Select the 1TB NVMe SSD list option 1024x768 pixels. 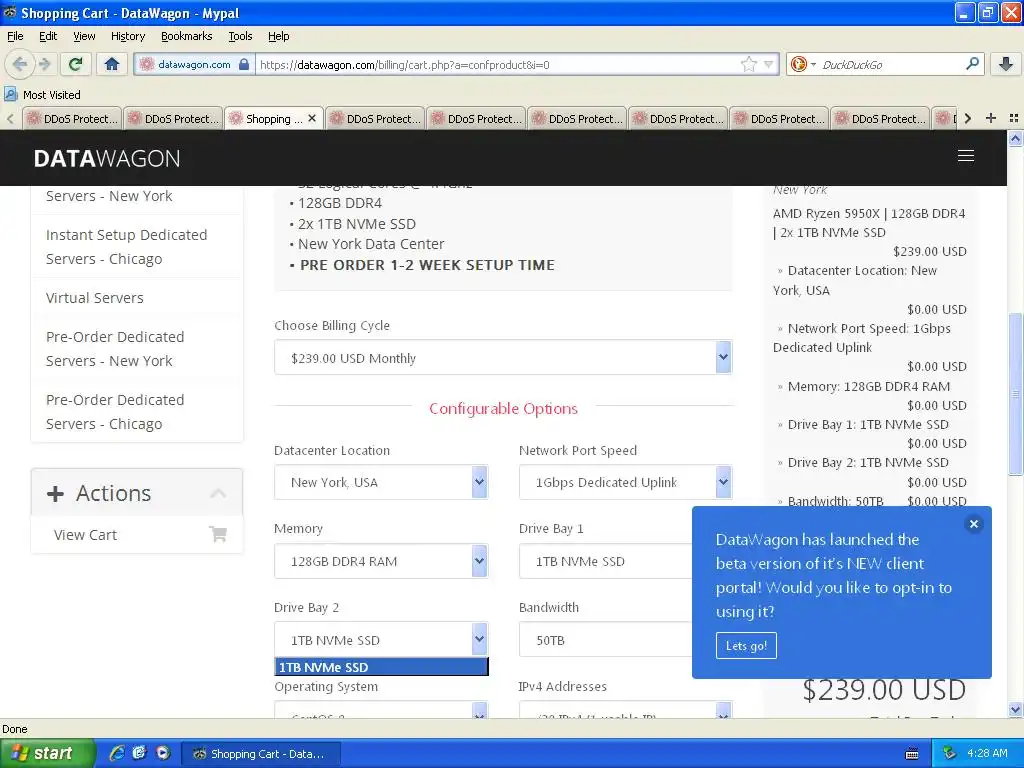click(381, 667)
